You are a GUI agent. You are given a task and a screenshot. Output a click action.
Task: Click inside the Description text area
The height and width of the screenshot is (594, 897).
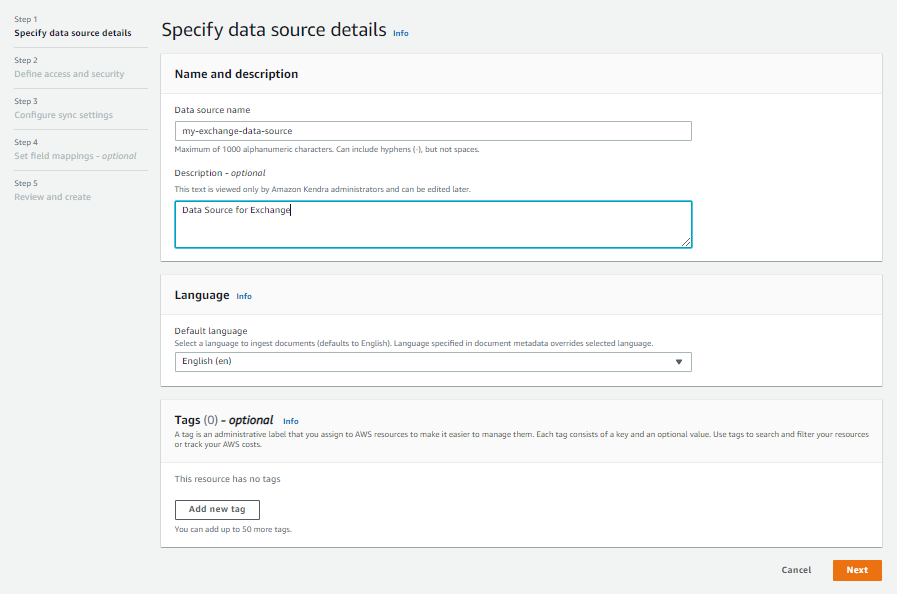[x=432, y=224]
